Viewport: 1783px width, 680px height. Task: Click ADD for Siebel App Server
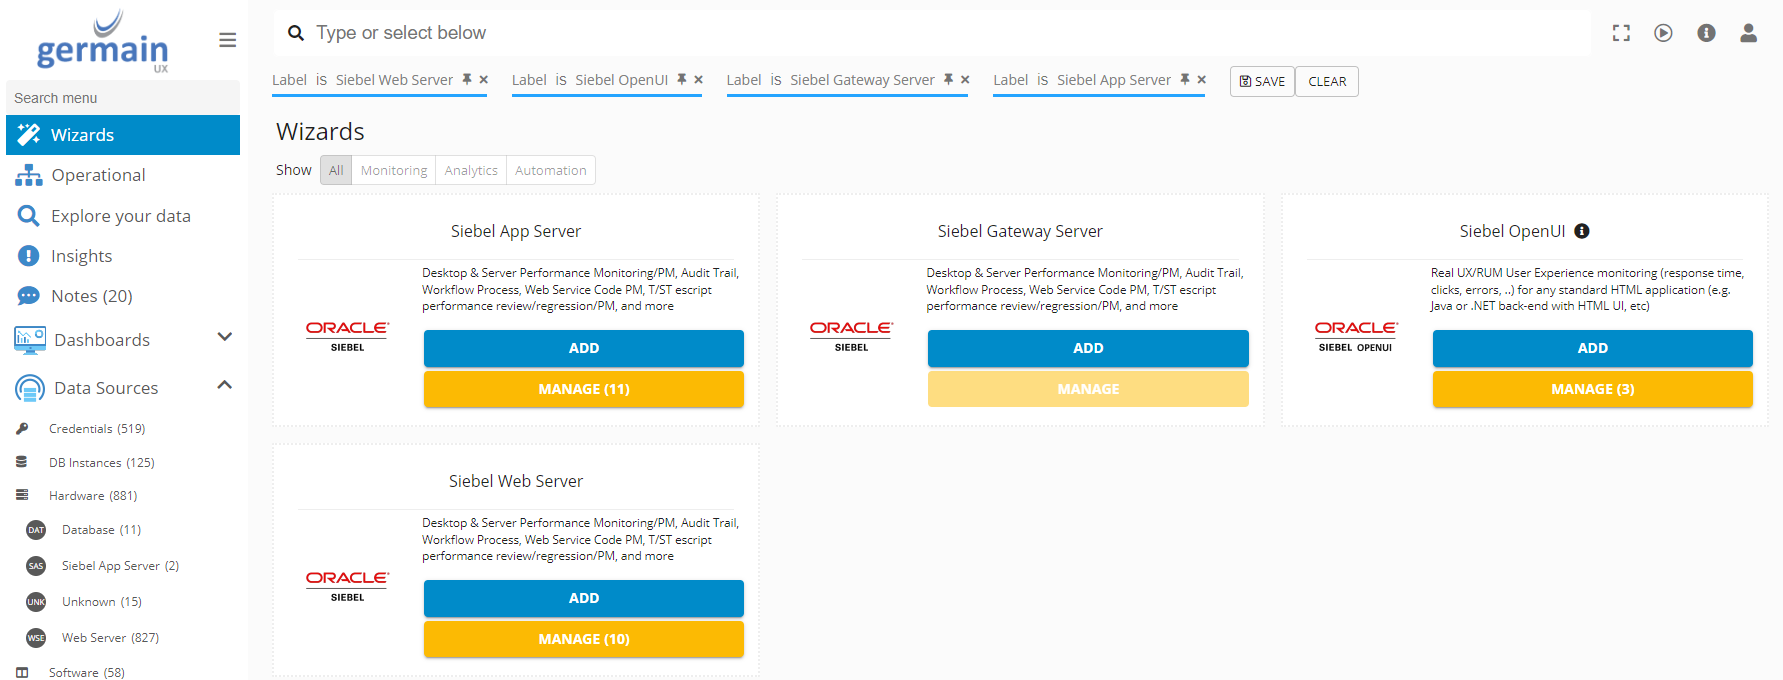[583, 348]
